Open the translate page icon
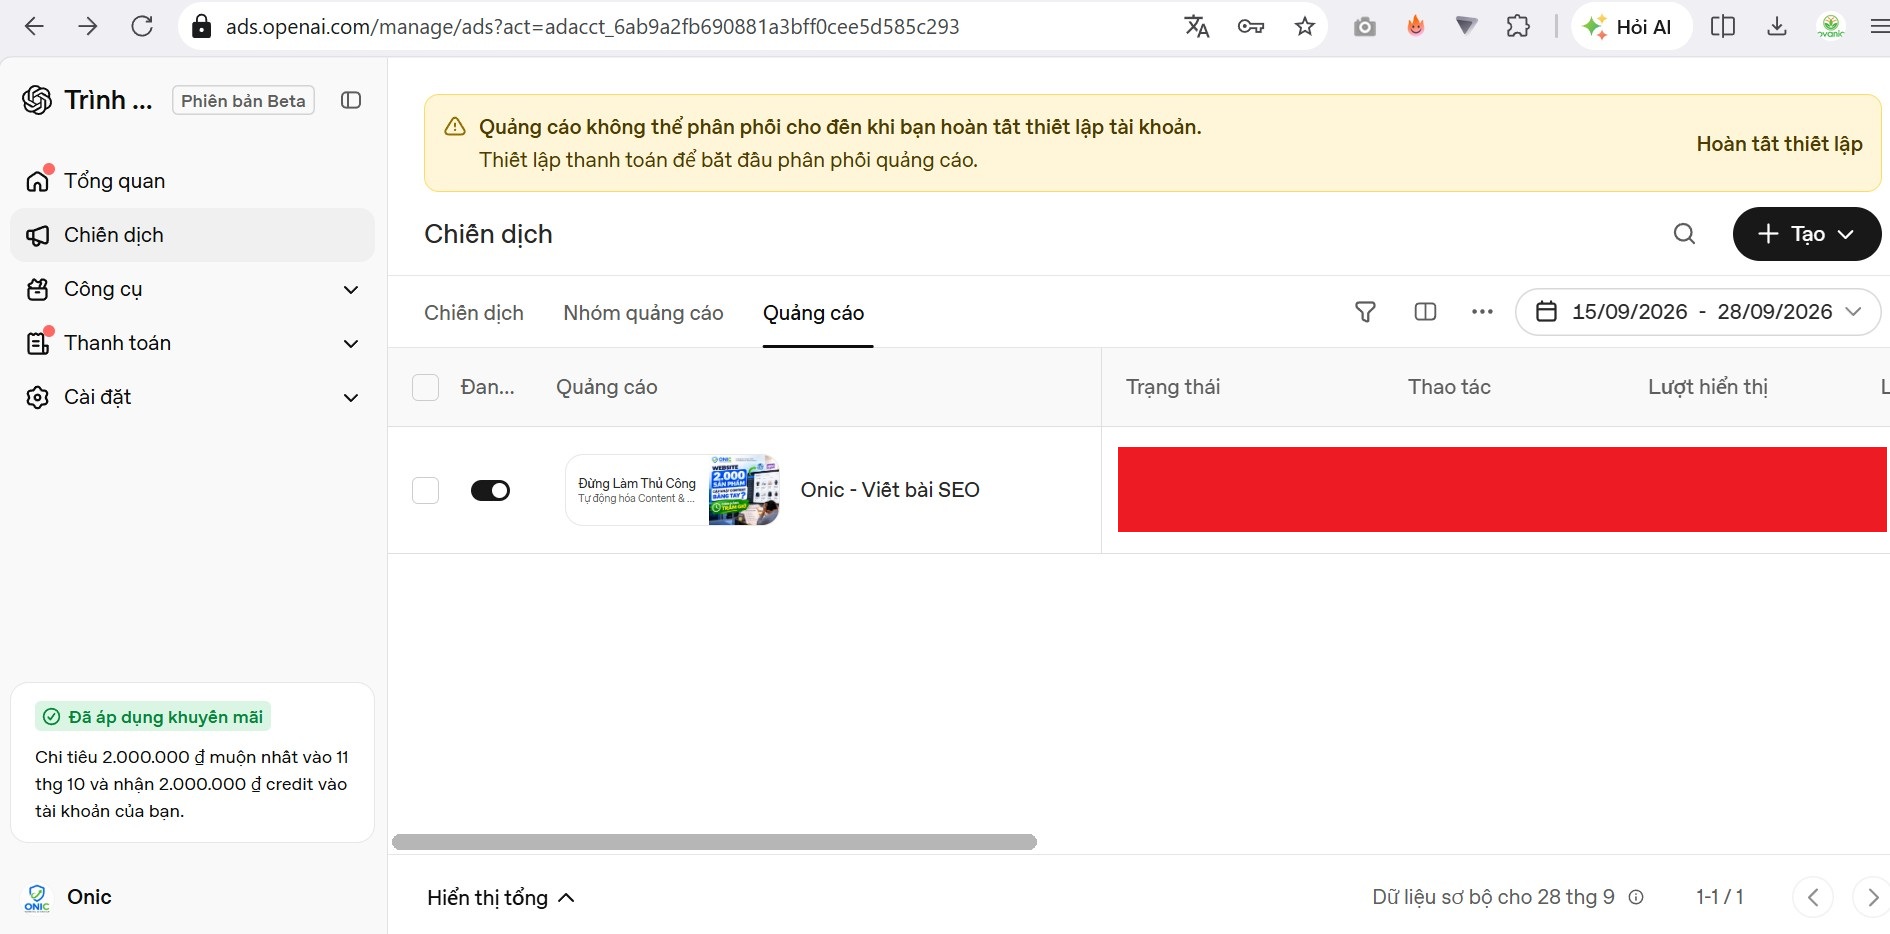The width and height of the screenshot is (1890, 934). [x=1197, y=27]
